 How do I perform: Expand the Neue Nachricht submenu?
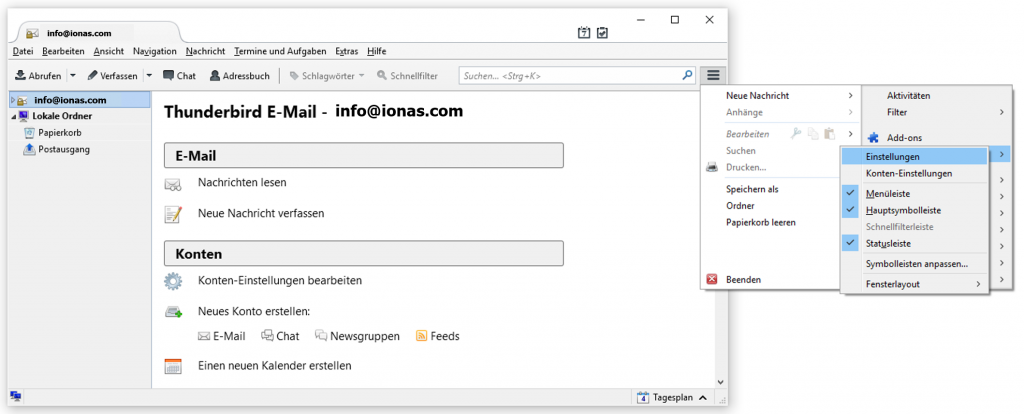pyautogui.click(x=850, y=96)
